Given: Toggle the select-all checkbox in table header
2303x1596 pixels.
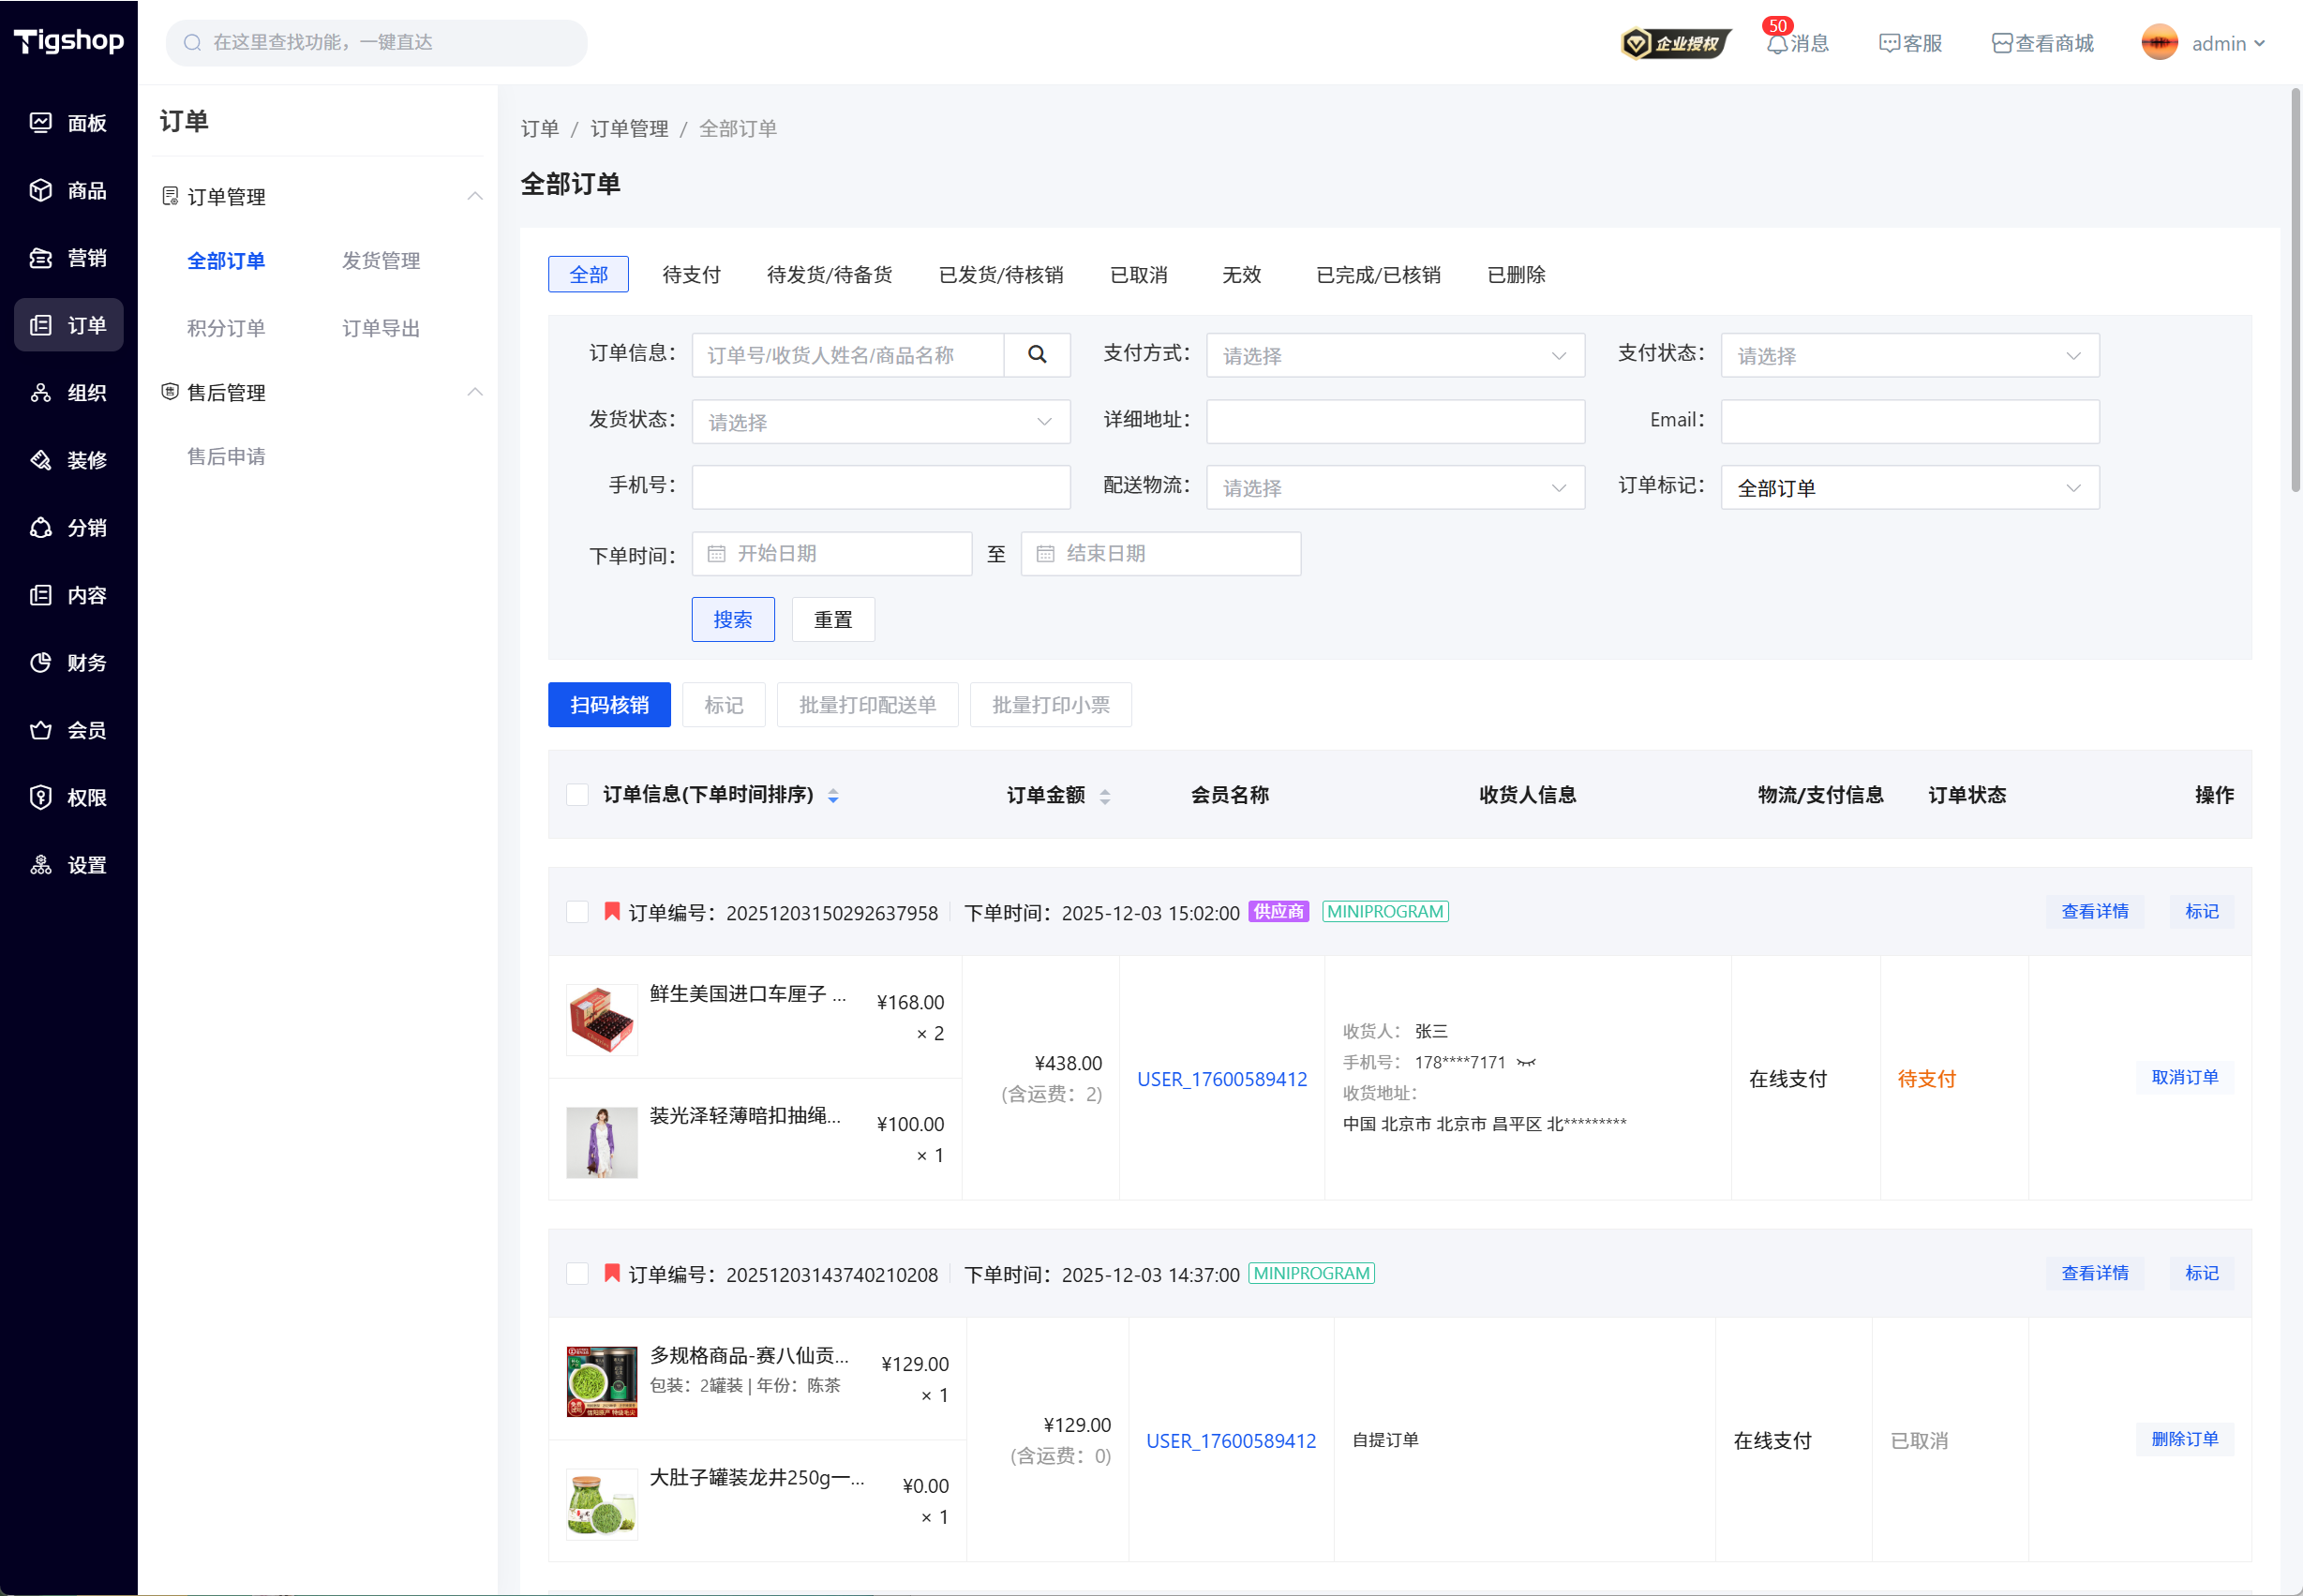Looking at the screenshot, I should click(x=577, y=795).
